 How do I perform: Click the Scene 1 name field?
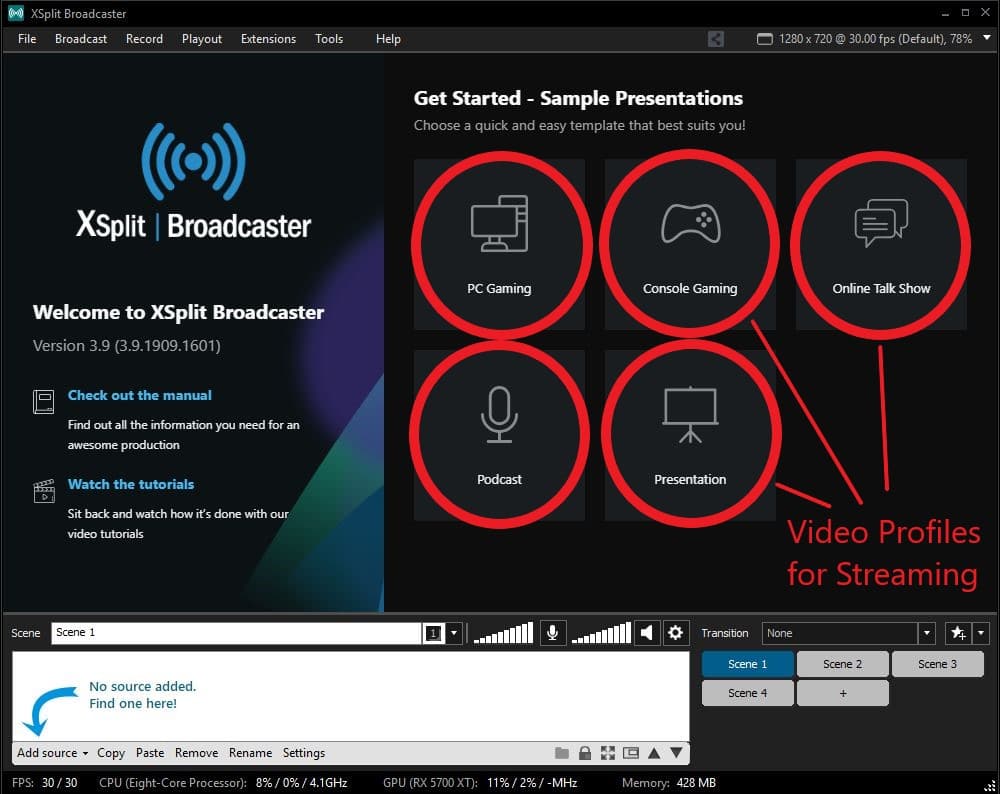coord(235,633)
